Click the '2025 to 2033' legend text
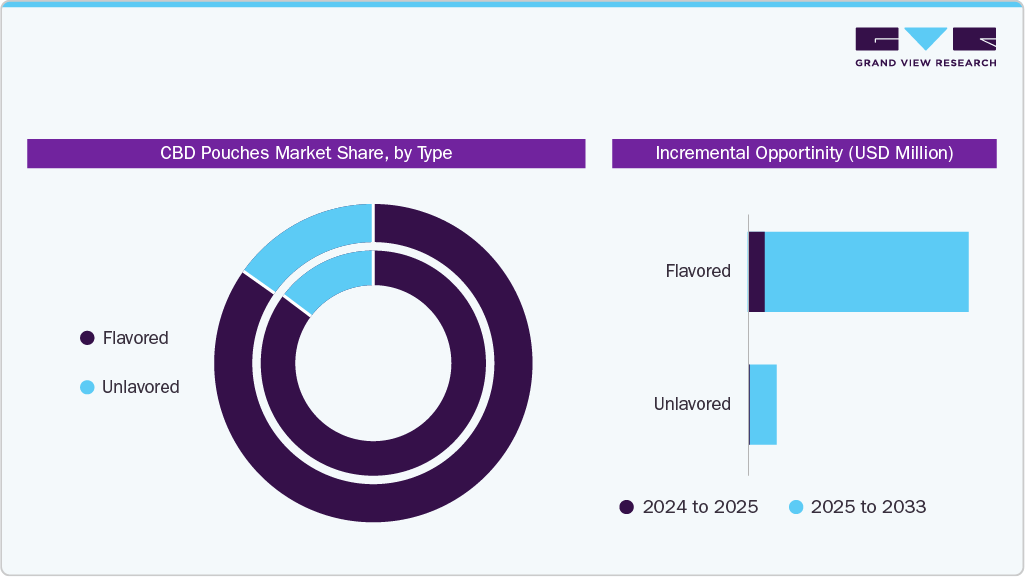 tap(868, 507)
